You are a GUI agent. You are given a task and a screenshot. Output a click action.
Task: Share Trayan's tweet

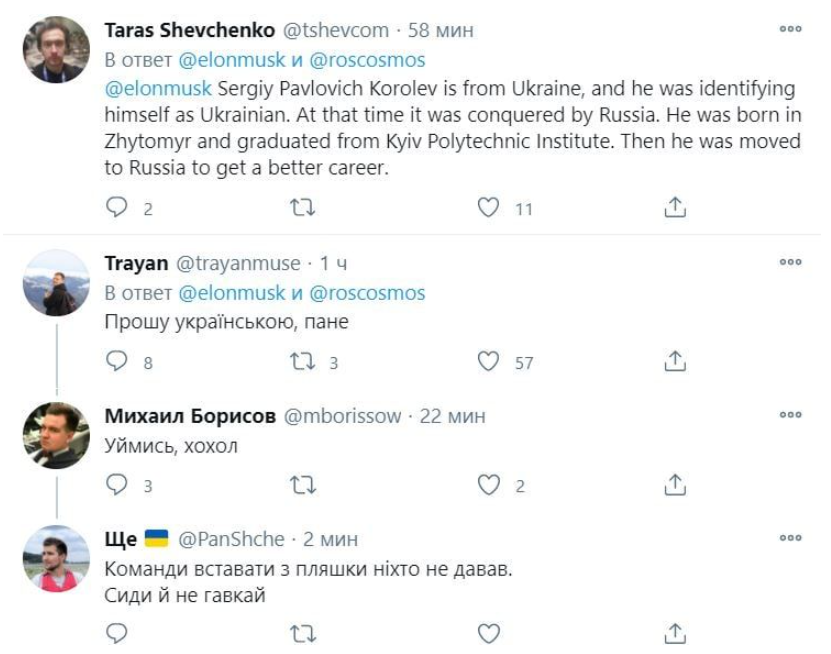pos(675,362)
